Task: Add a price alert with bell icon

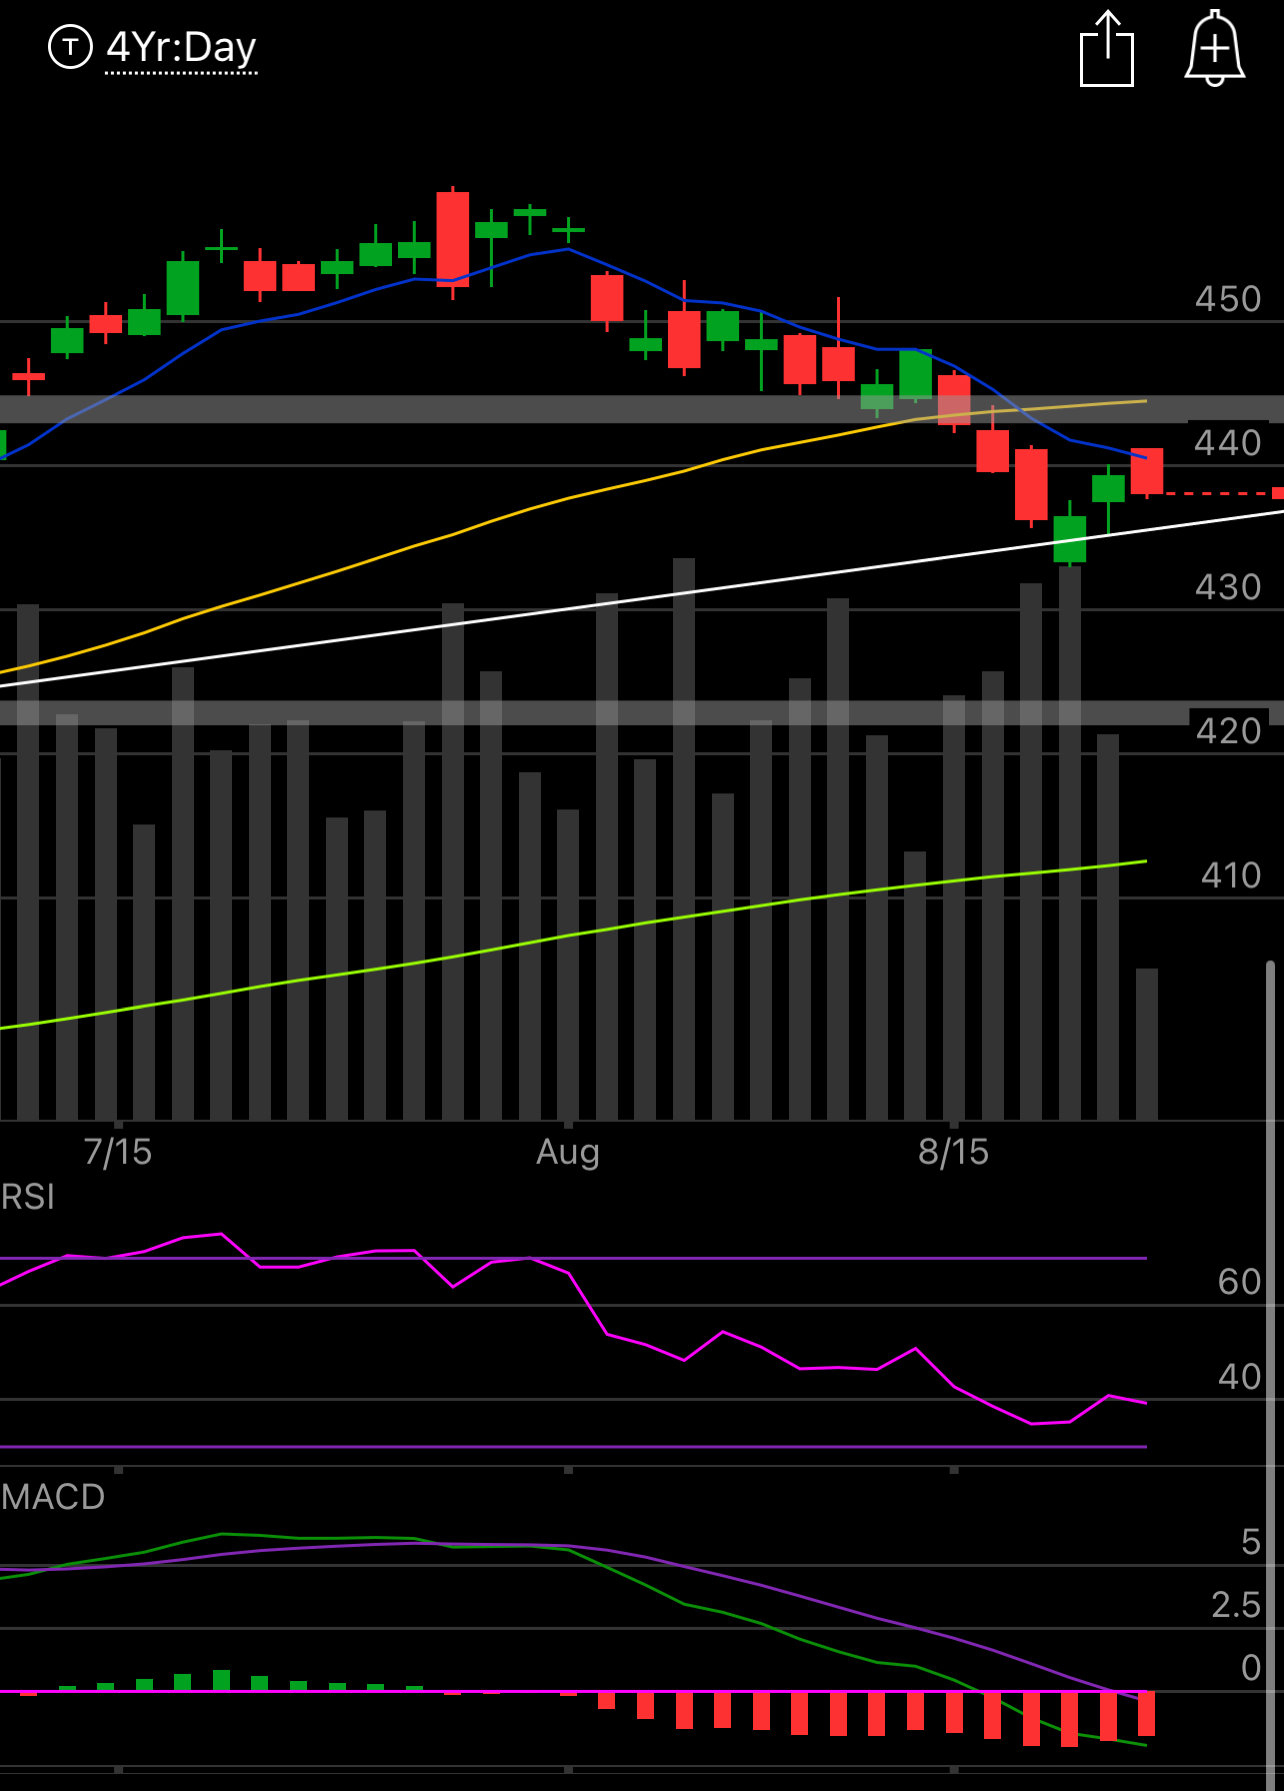Action: 1214,48
